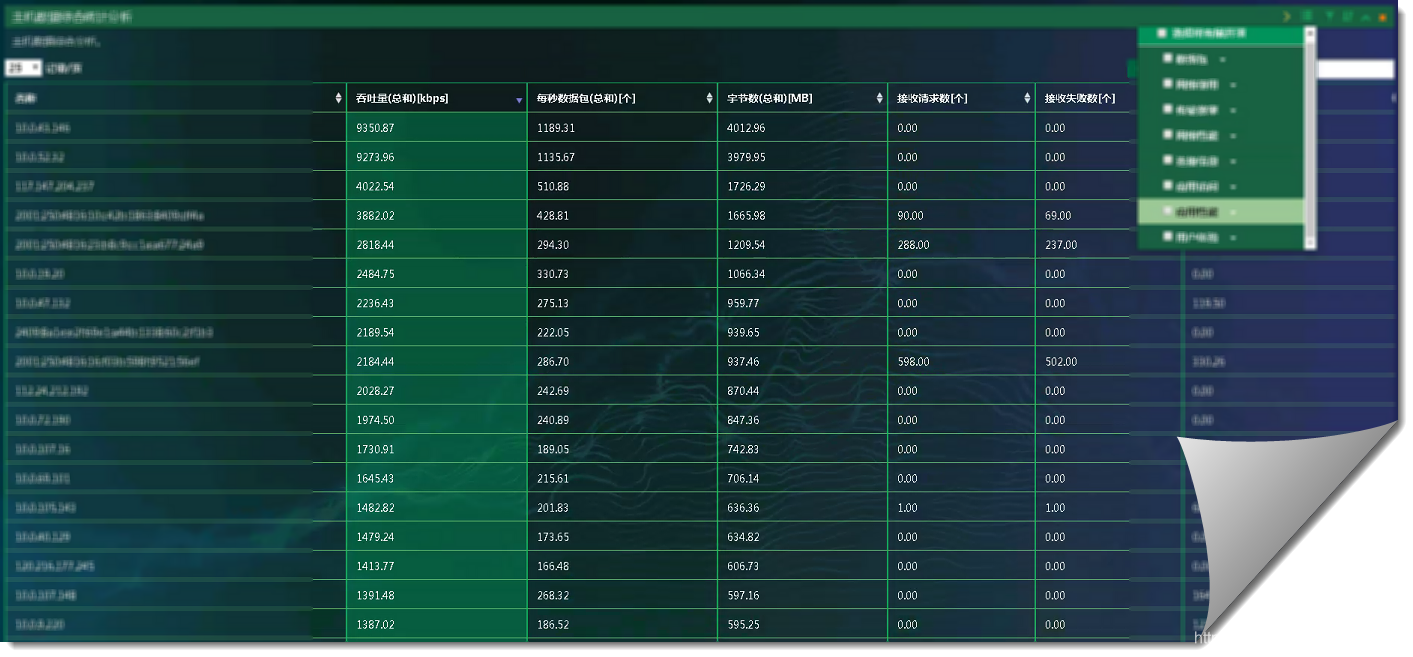Viewport: 1413px width, 657px height.
Task: Click bytes value 1209.54
Action: pyautogui.click(x=746, y=244)
